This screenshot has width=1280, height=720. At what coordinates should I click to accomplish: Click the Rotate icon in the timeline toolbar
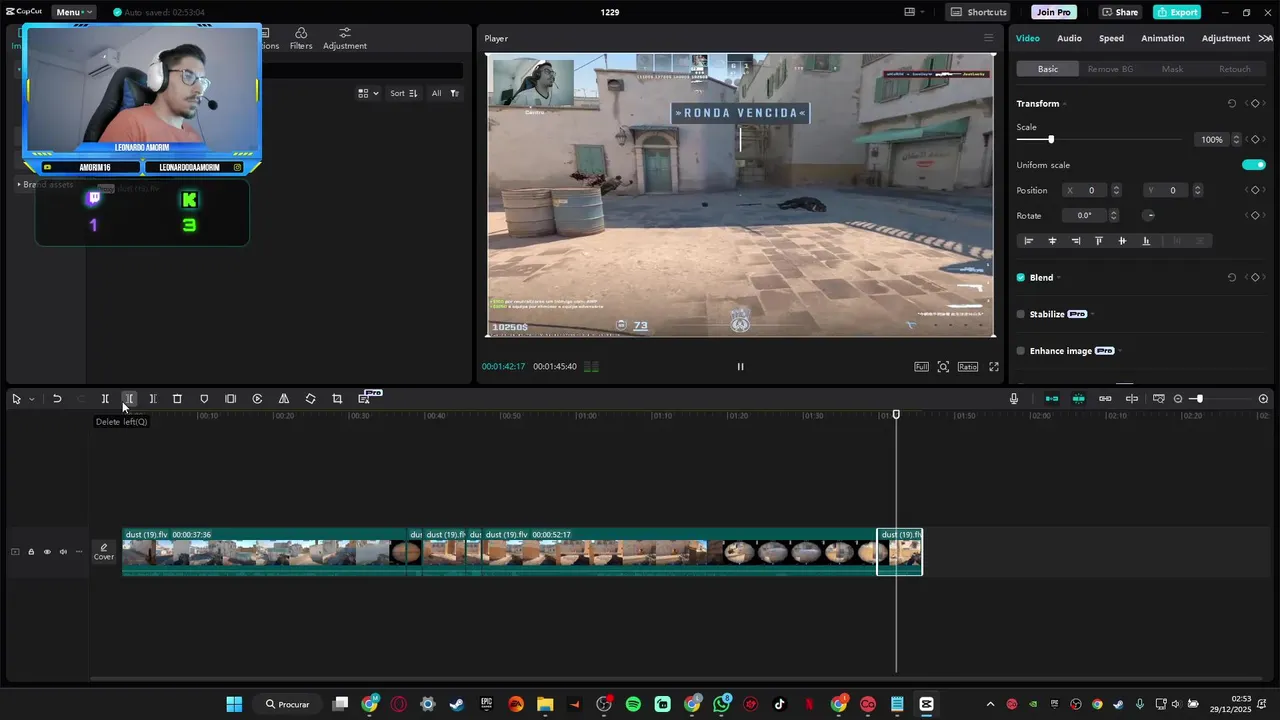click(x=310, y=399)
